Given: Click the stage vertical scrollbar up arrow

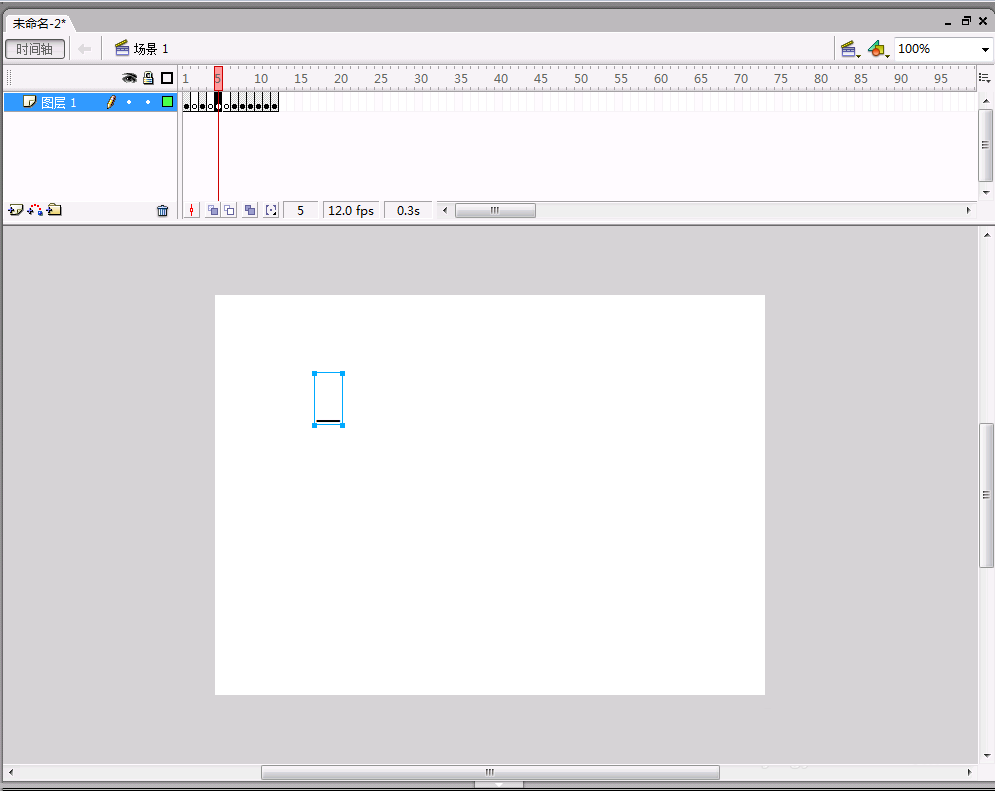Looking at the screenshot, I should [987, 235].
